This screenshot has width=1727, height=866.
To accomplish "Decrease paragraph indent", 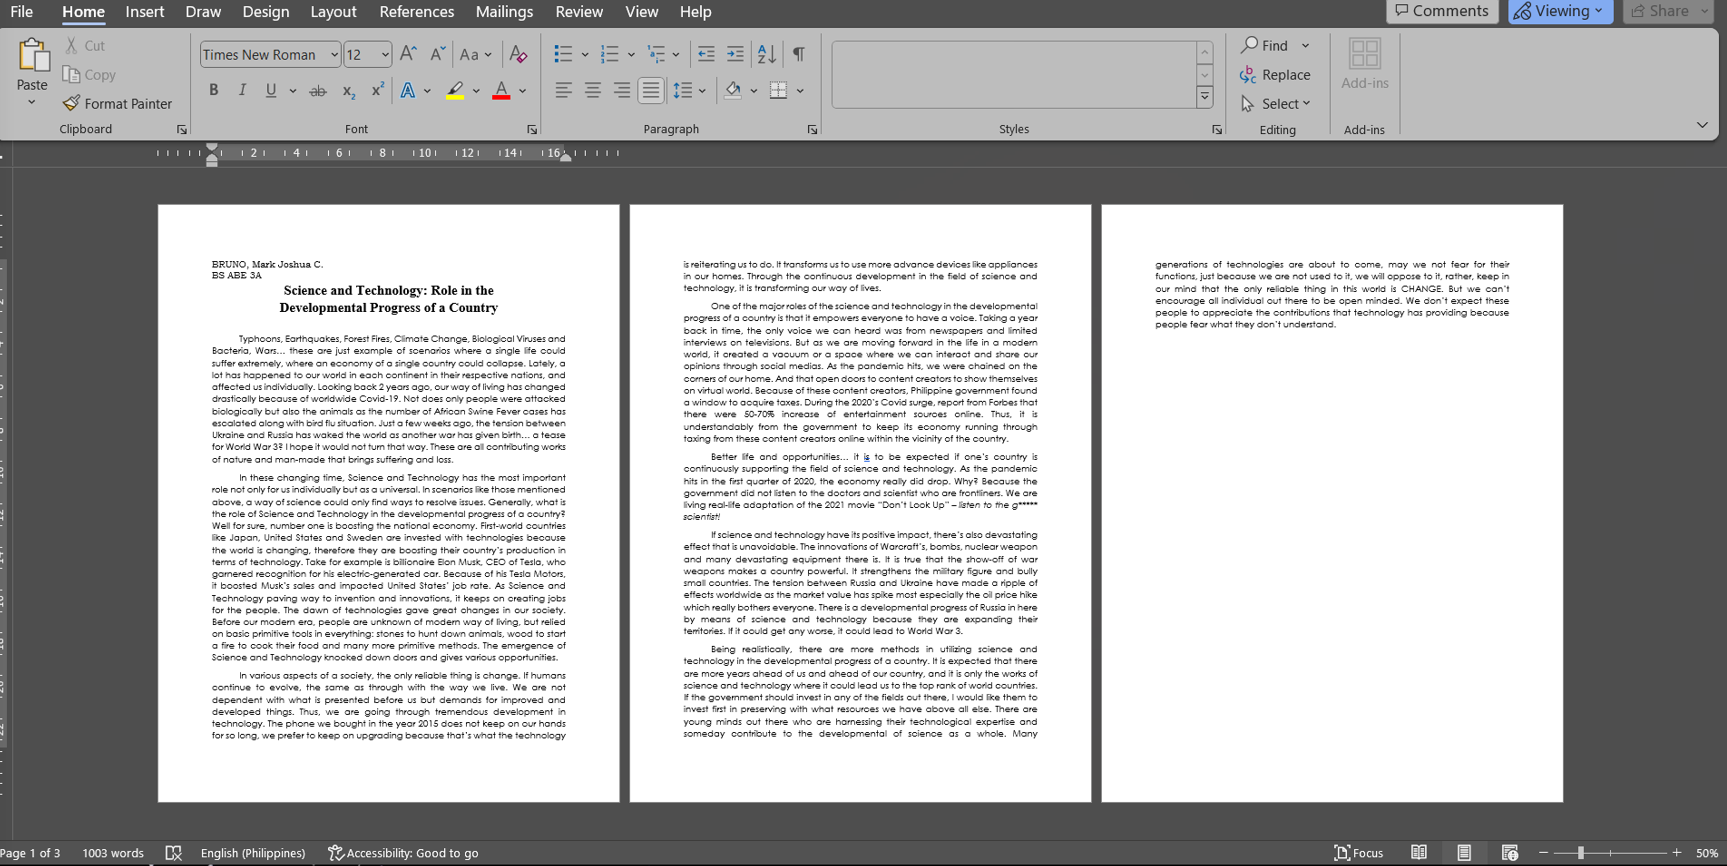I will point(706,54).
